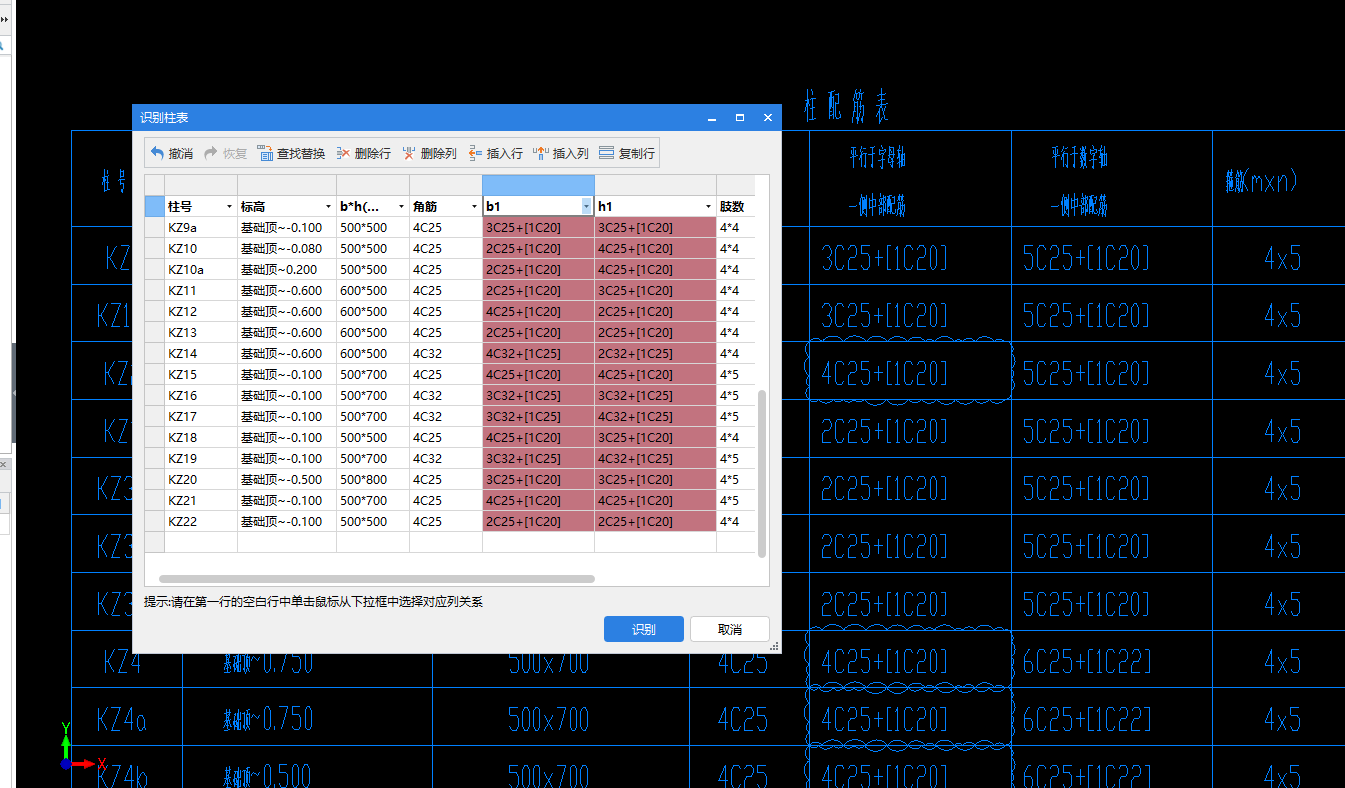Click 删除列 delete column tool
The width and height of the screenshot is (1345, 788).
[x=429, y=153]
